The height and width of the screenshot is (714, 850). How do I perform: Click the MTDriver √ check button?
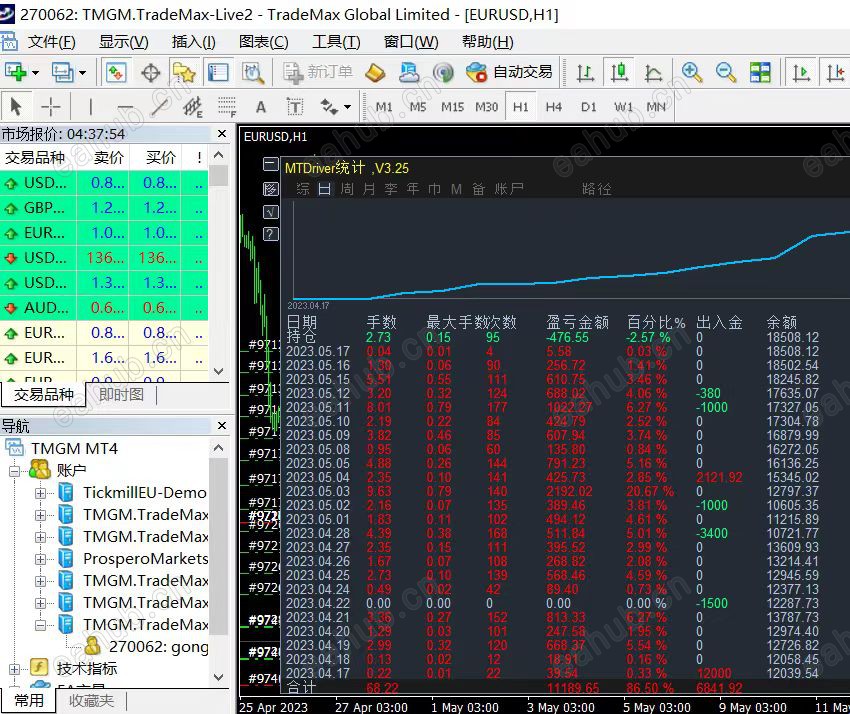click(x=271, y=211)
